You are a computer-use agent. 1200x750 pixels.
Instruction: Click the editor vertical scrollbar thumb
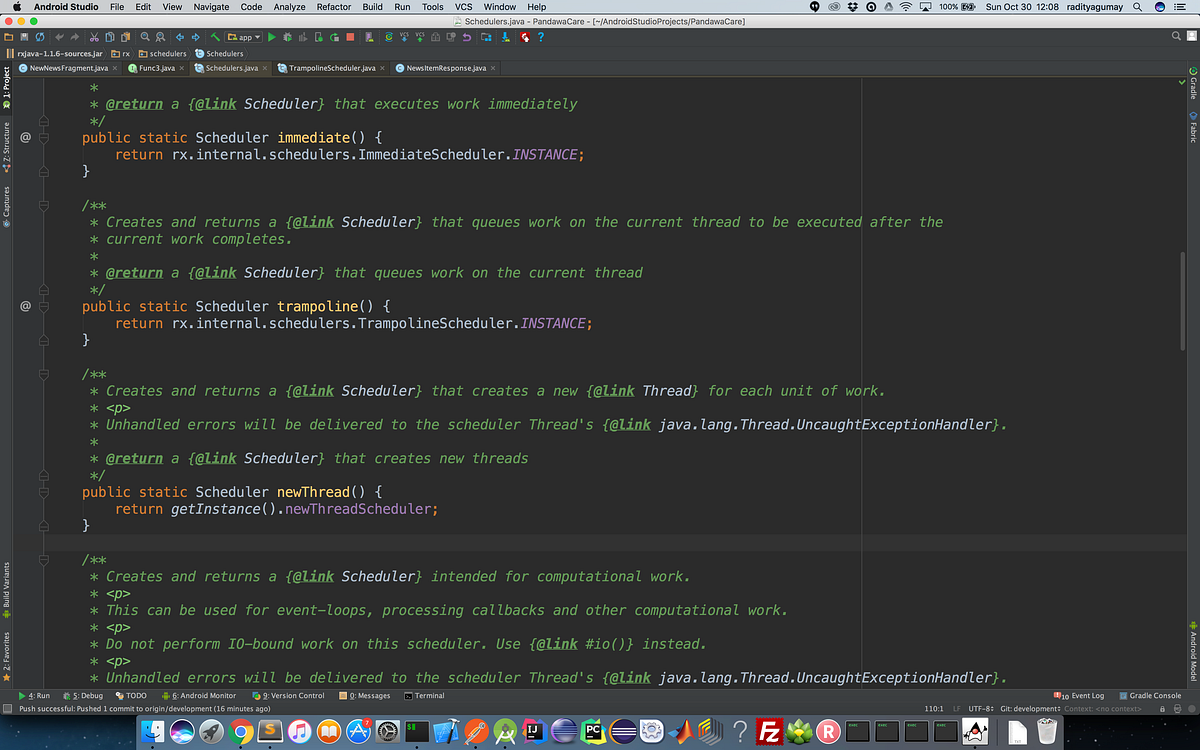[1183, 300]
